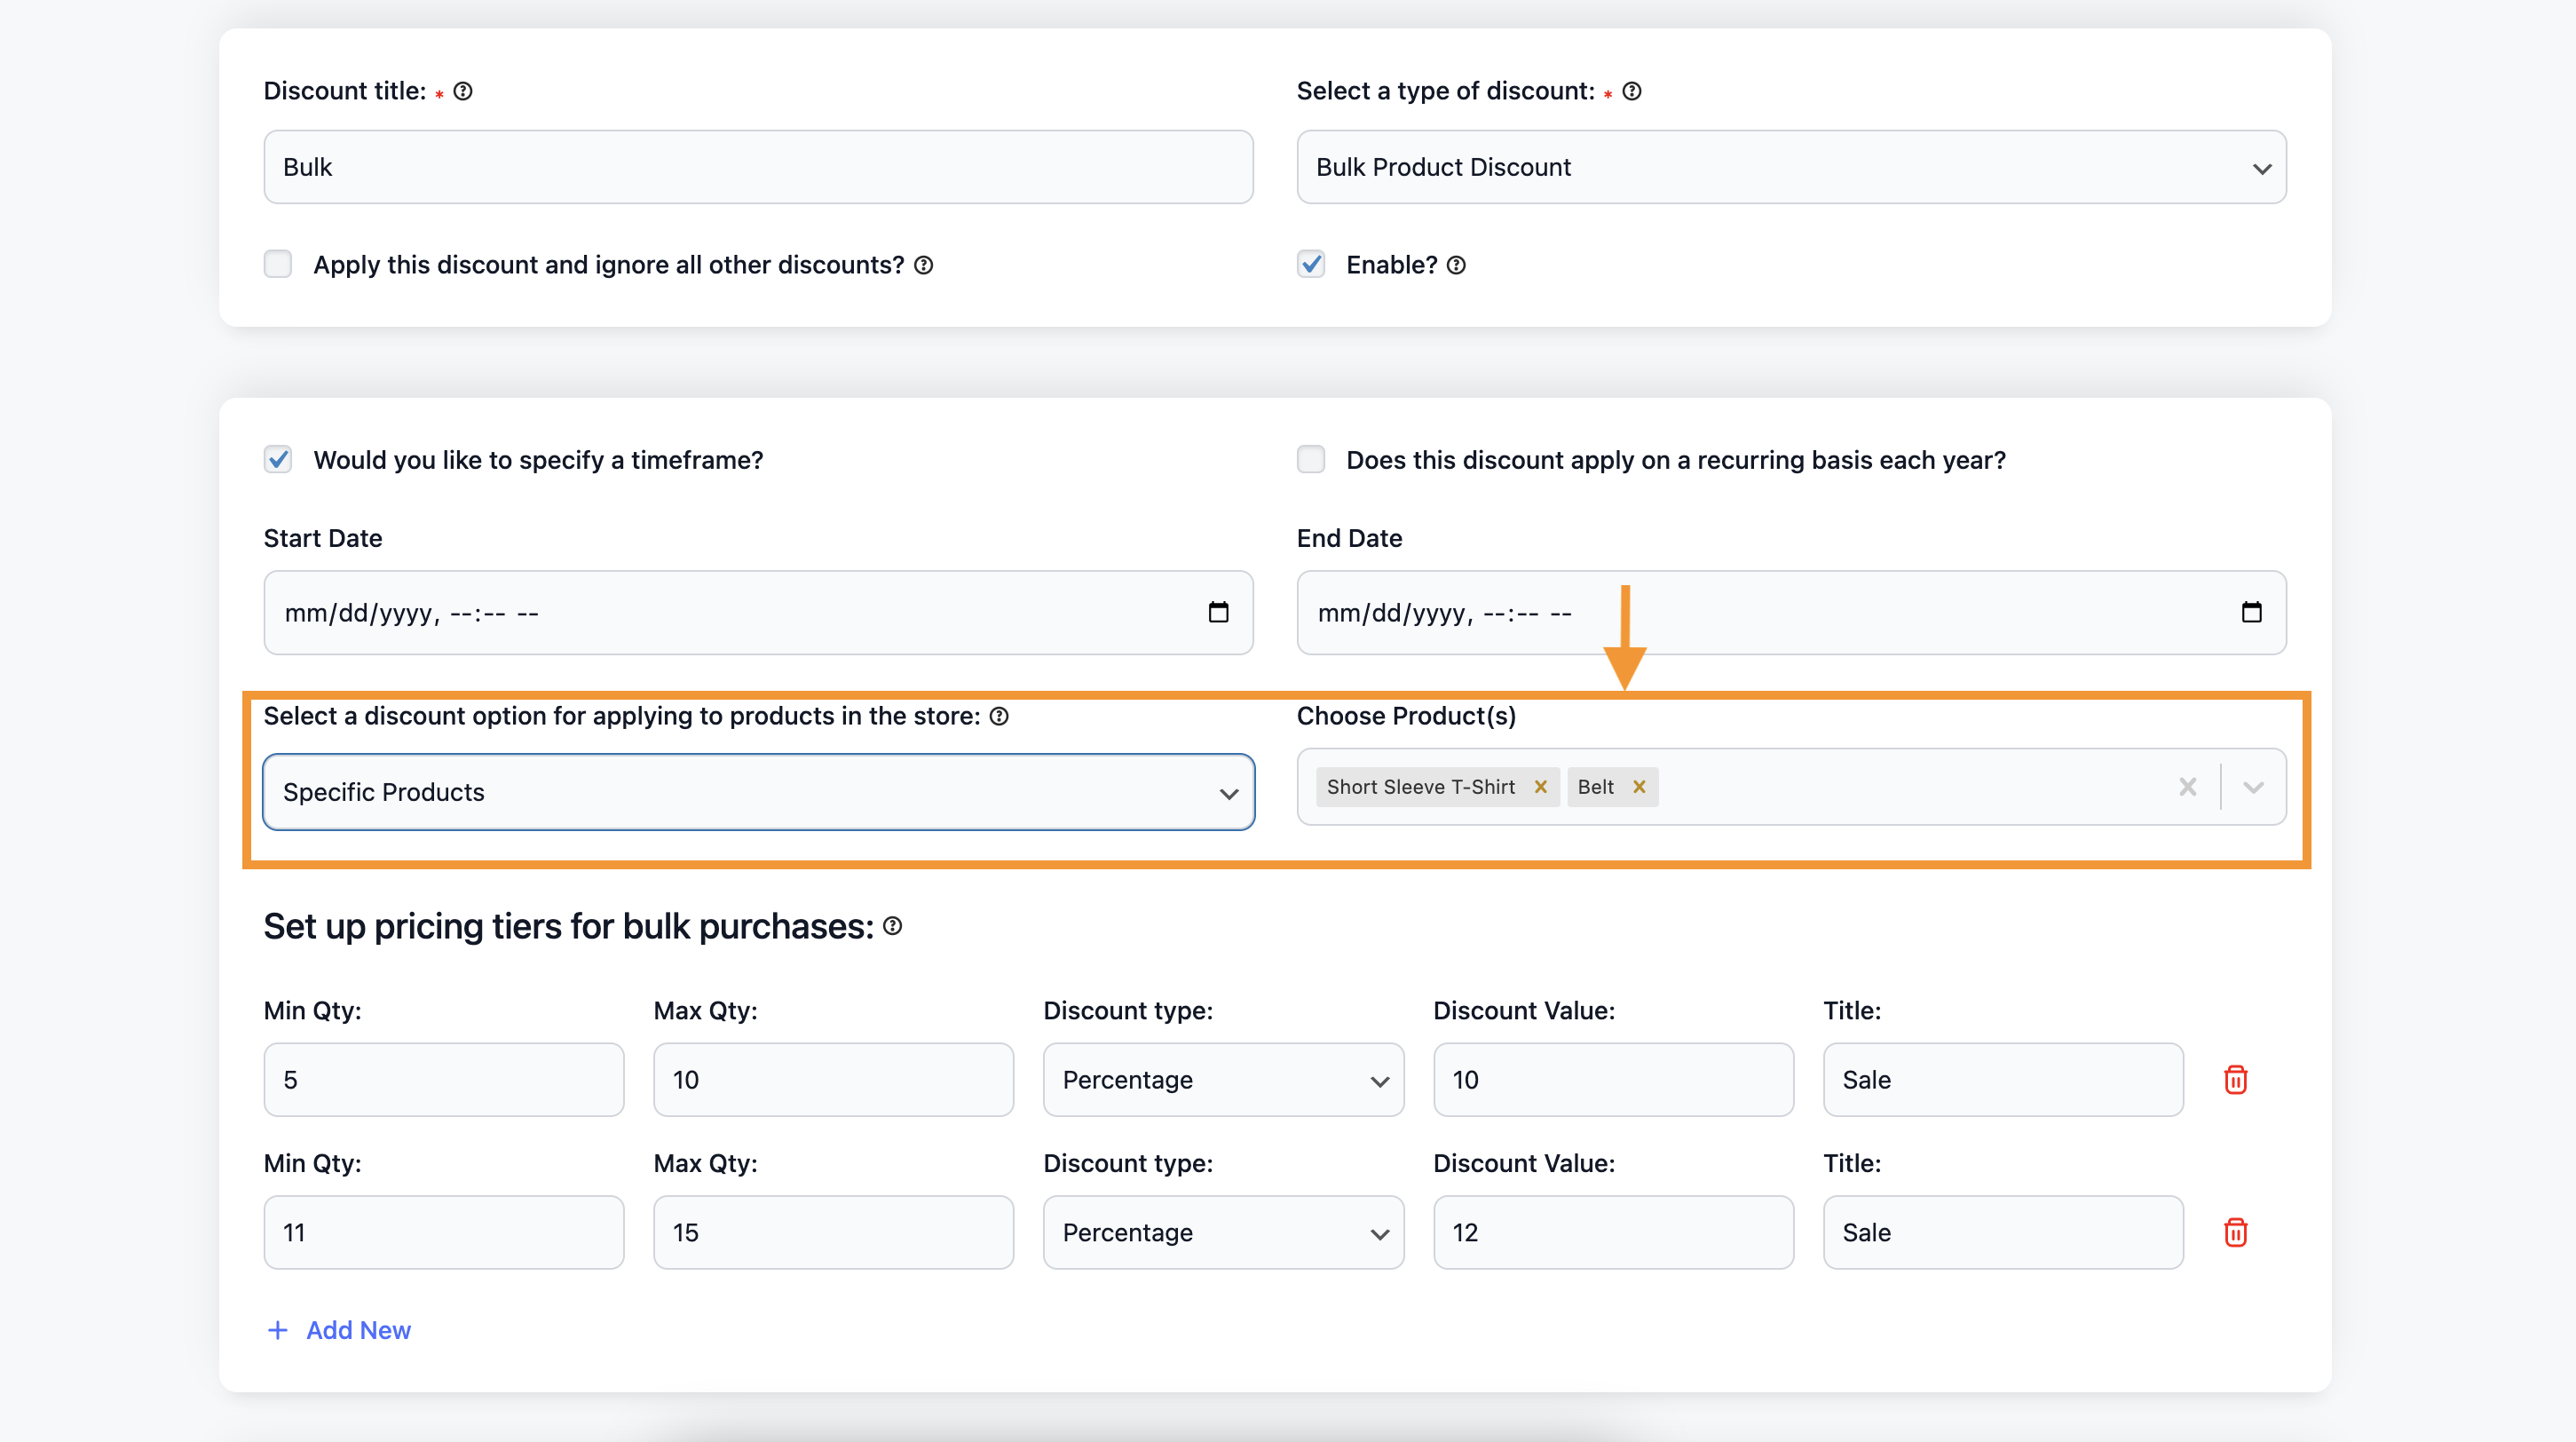Click the End Date calendar input field
2576x1442 pixels.
1790,612
